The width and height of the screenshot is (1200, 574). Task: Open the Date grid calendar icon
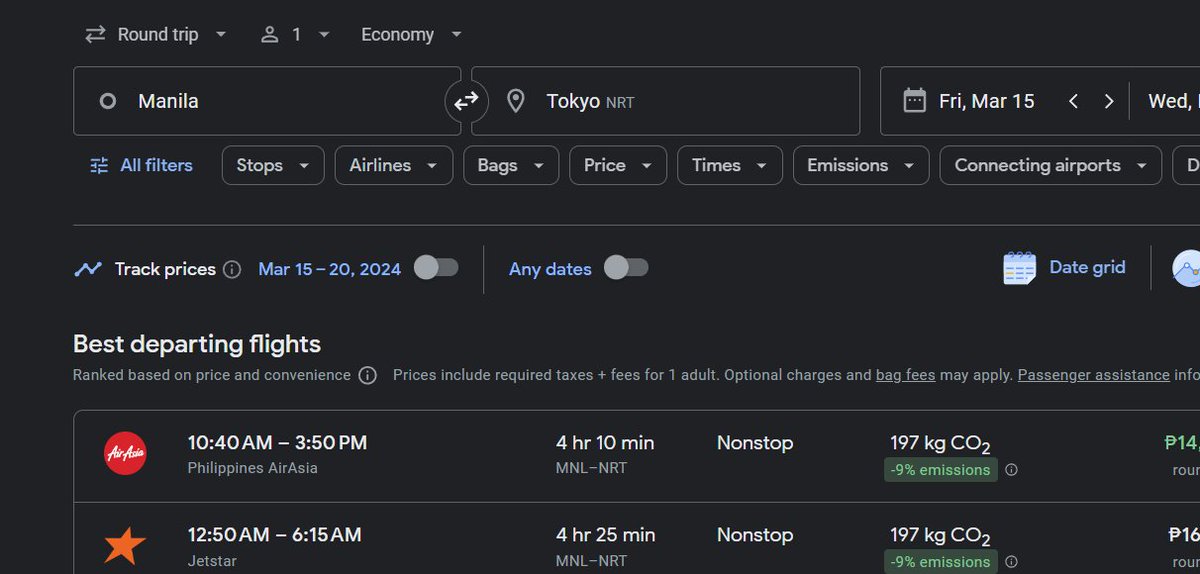[1019, 268]
